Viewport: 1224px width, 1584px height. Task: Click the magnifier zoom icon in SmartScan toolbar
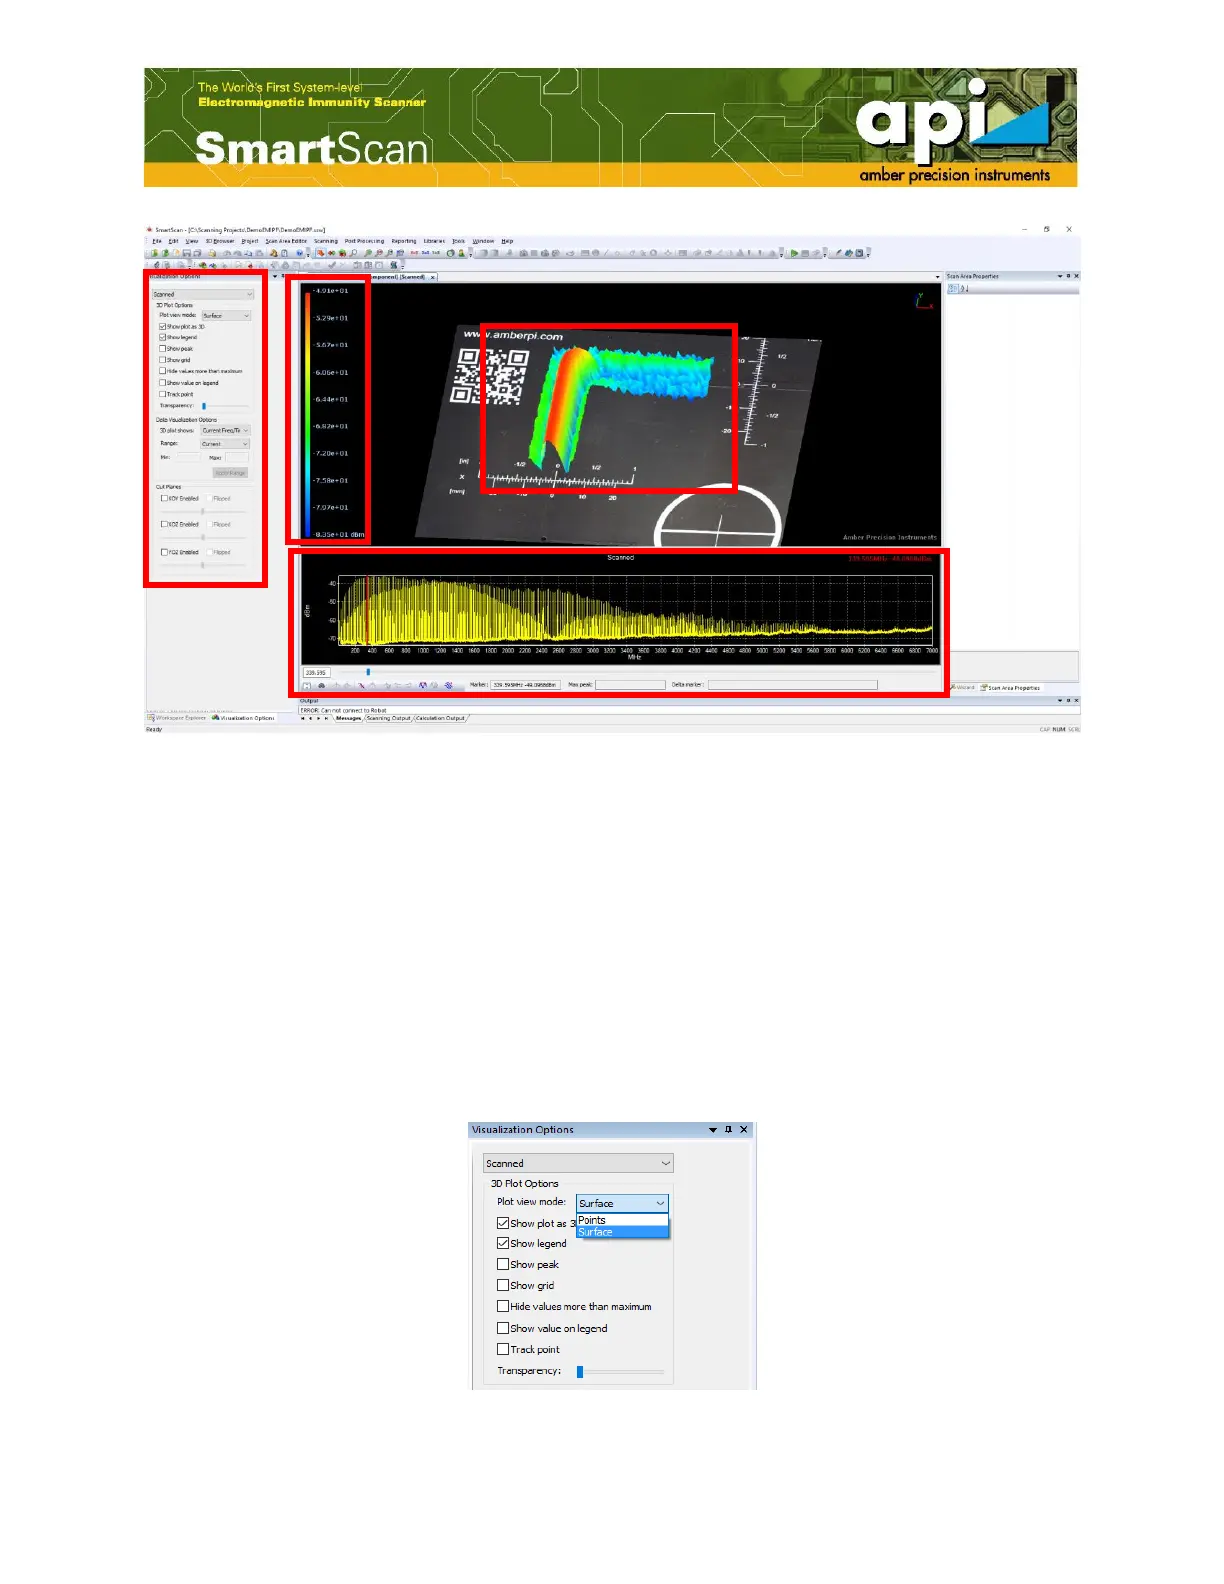[354, 253]
